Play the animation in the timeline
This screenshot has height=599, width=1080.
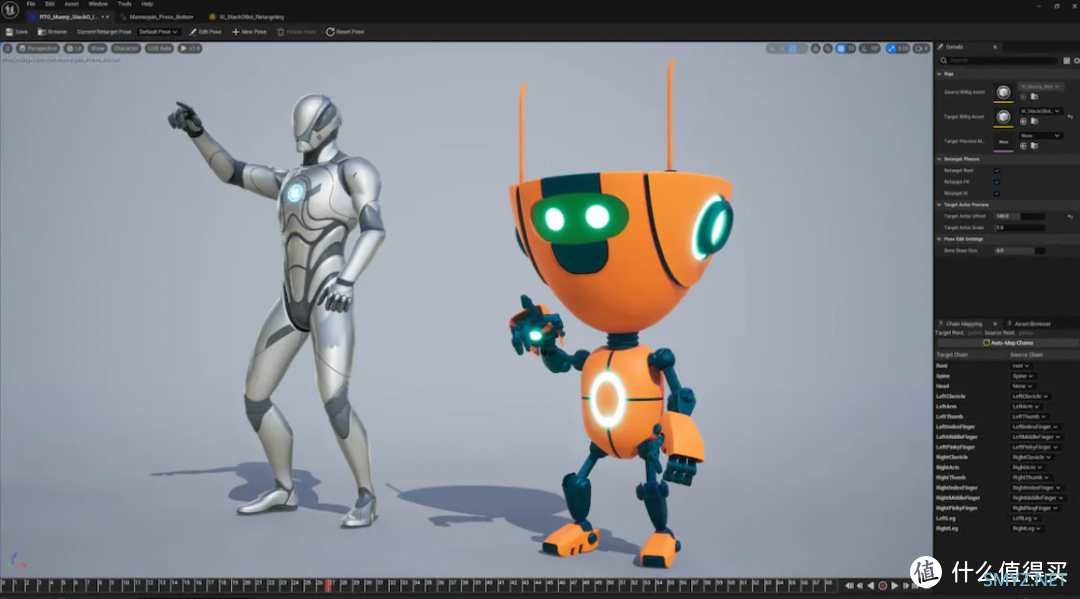[895, 586]
